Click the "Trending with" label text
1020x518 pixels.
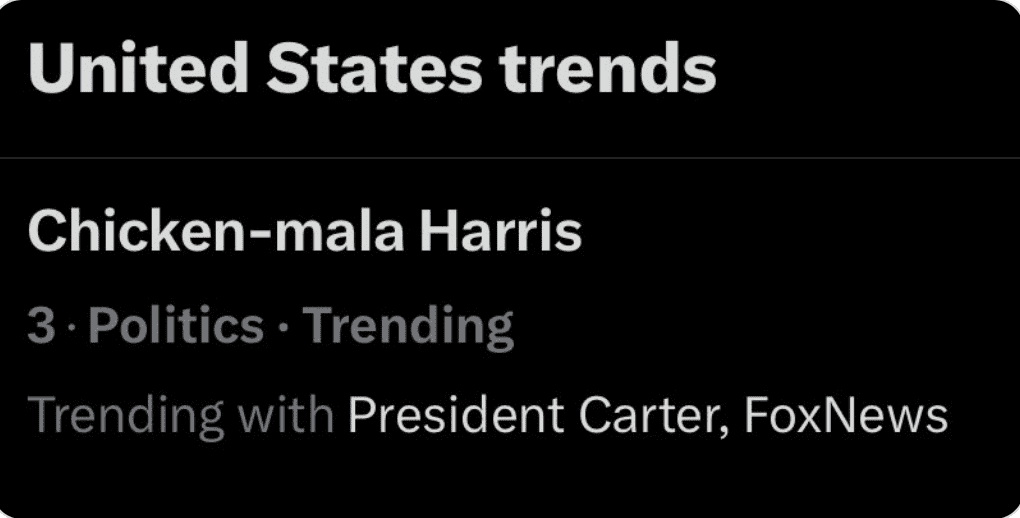coord(180,415)
